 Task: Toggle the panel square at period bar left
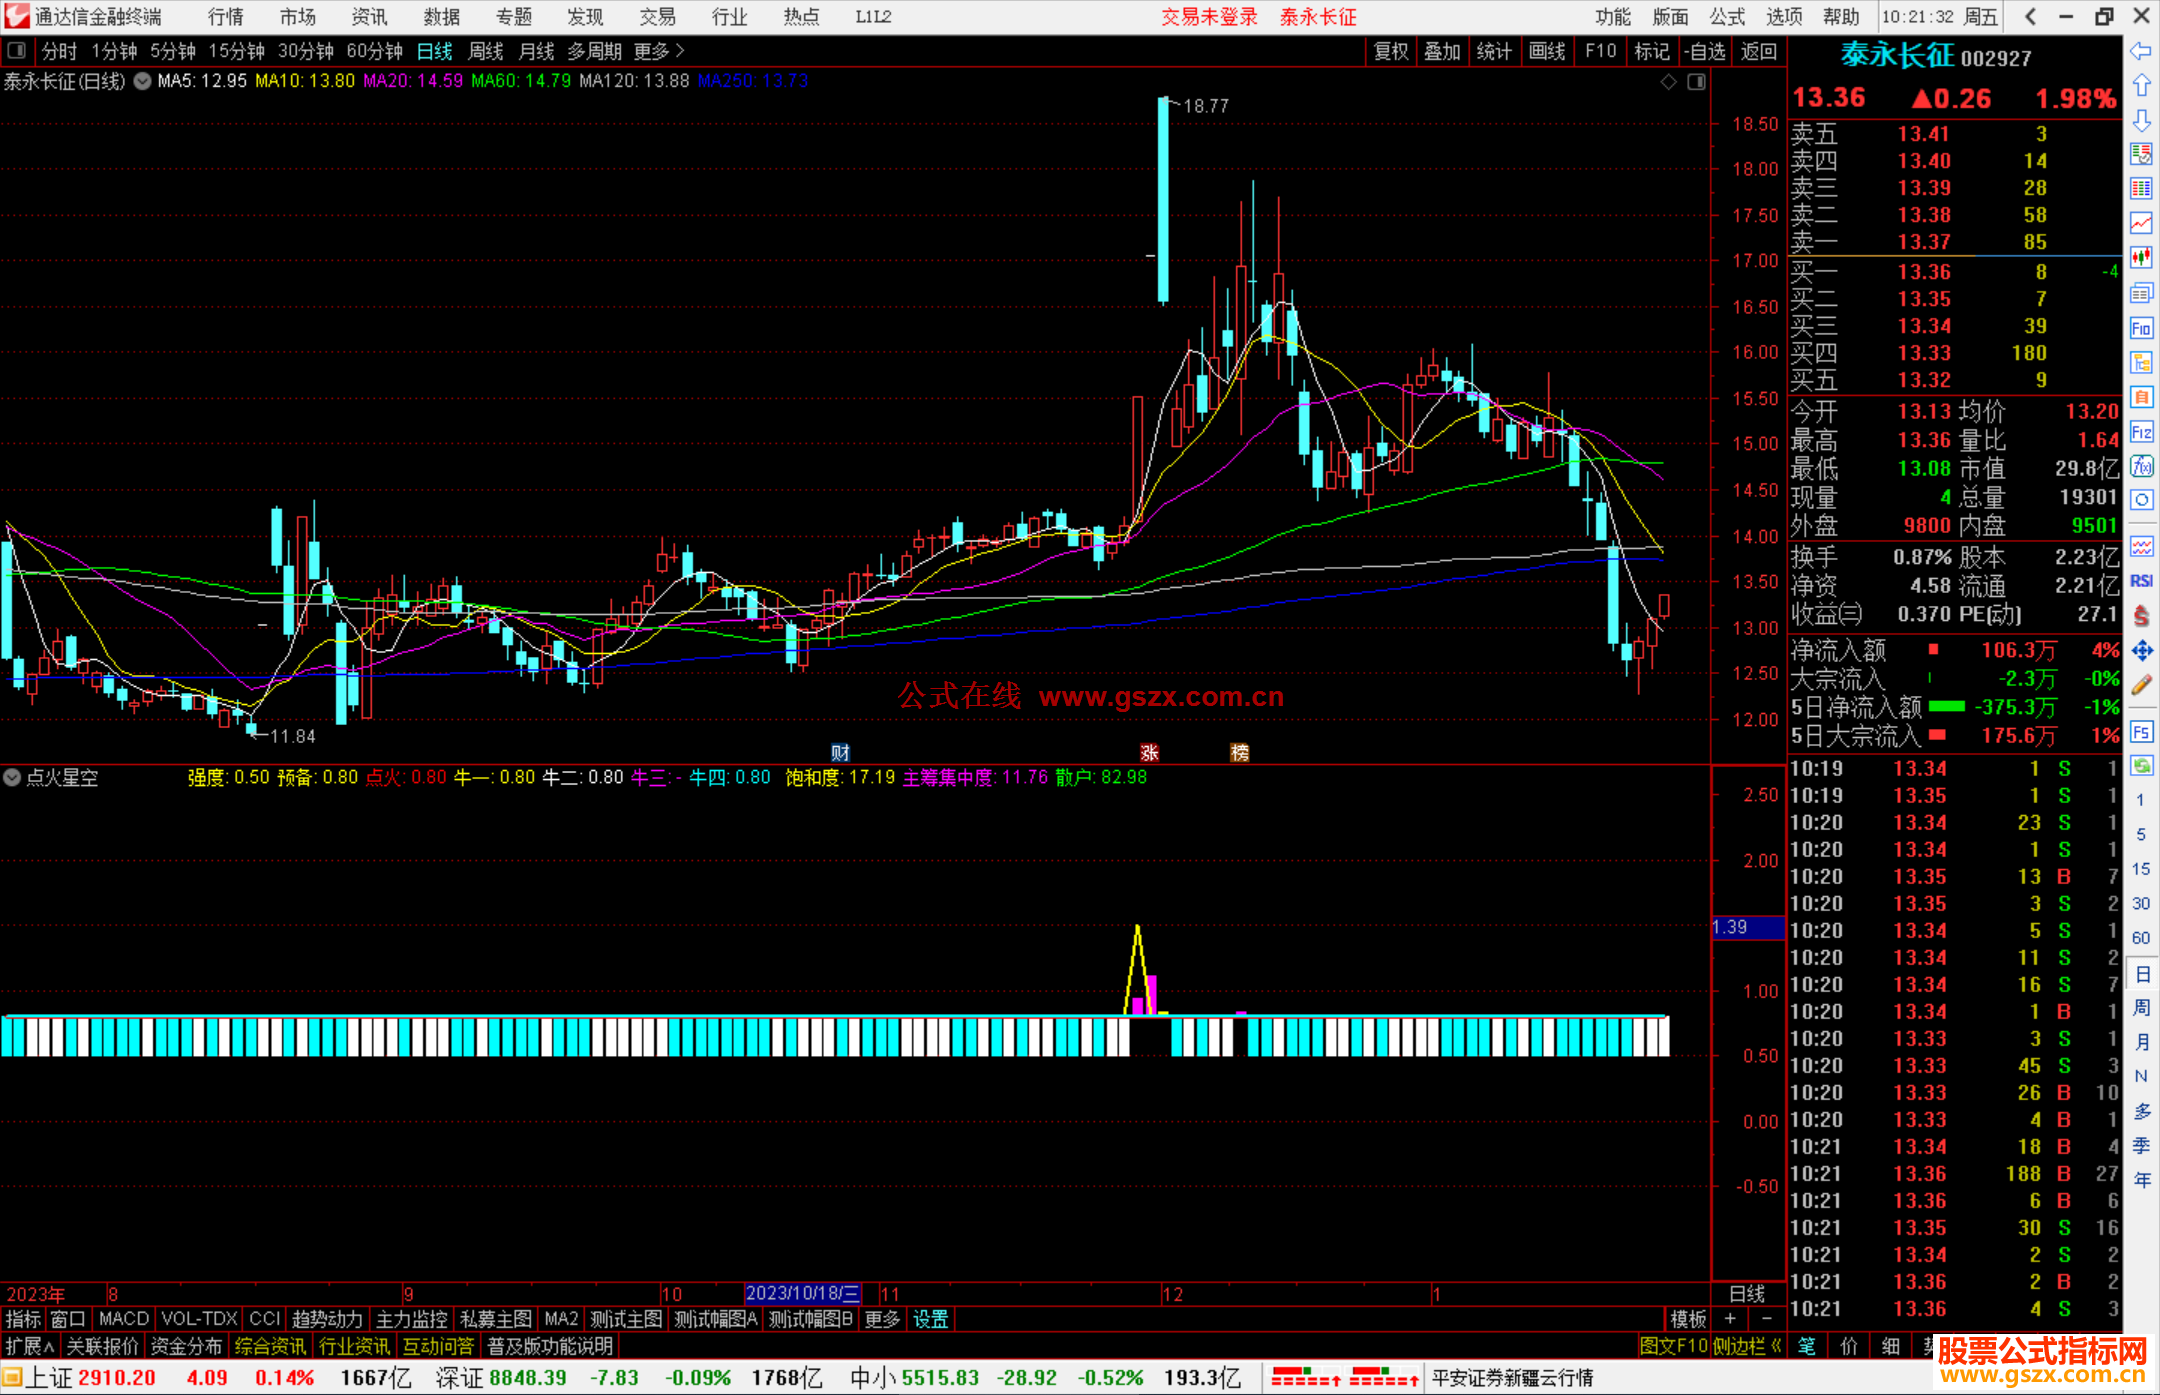point(17,50)
